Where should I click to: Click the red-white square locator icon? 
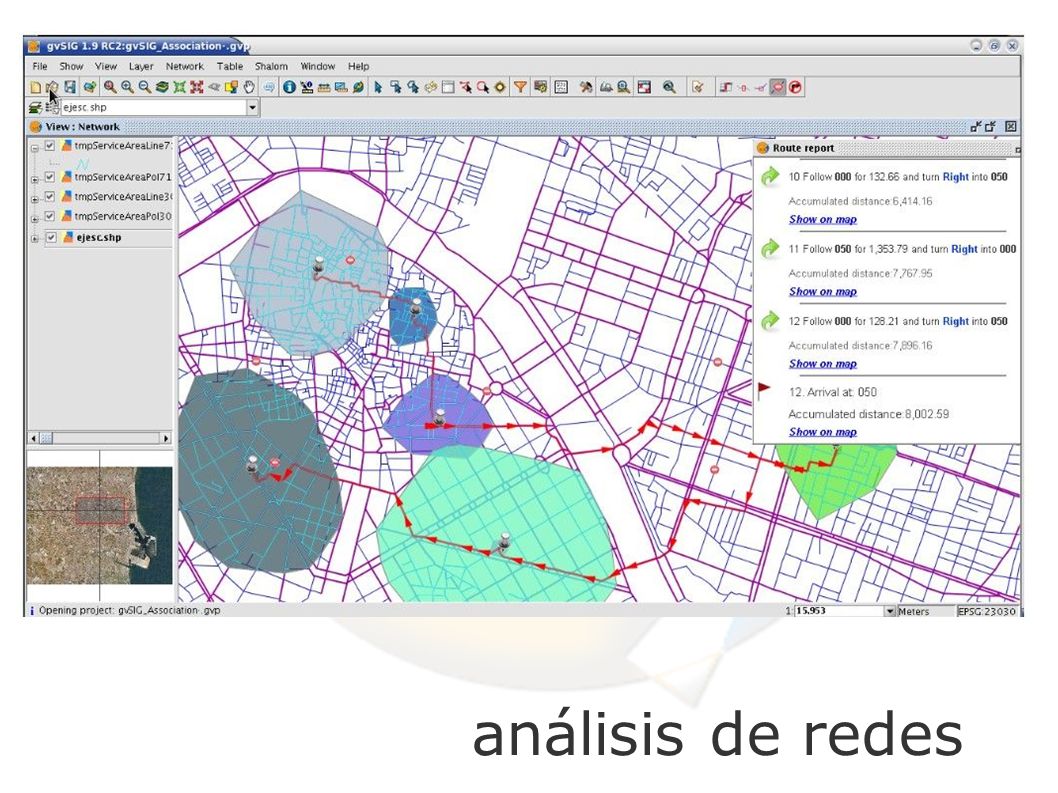coord(644,87)
